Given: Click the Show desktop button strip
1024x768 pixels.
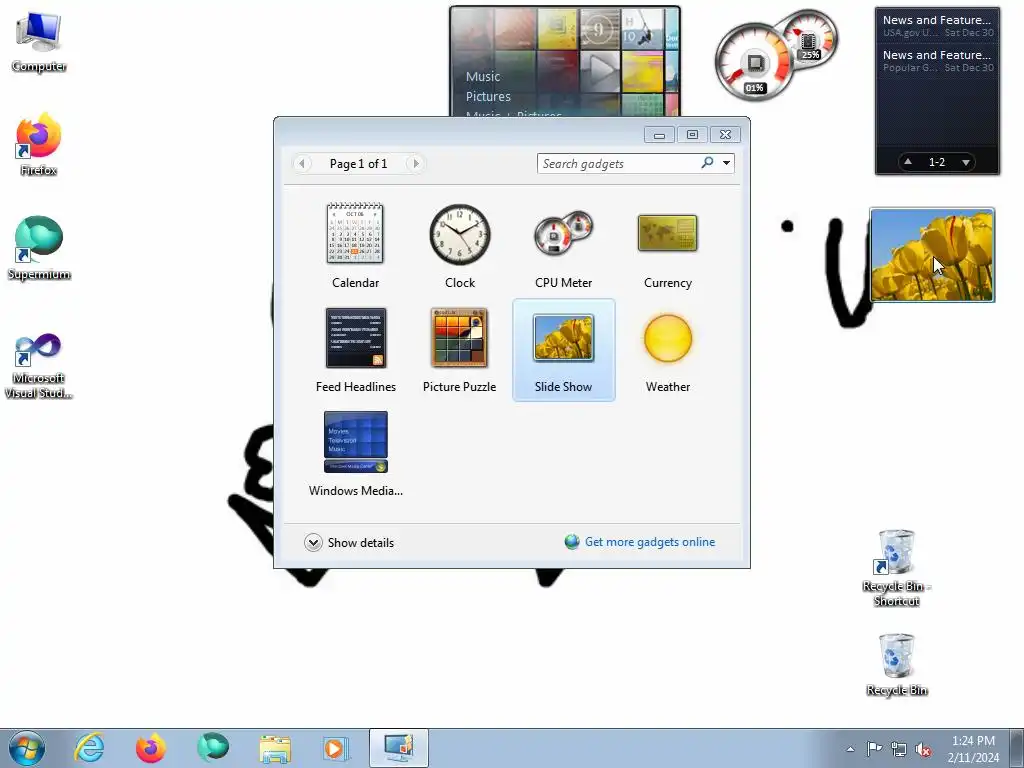Looking at the screenshot, I should (x=1017, y=748).
